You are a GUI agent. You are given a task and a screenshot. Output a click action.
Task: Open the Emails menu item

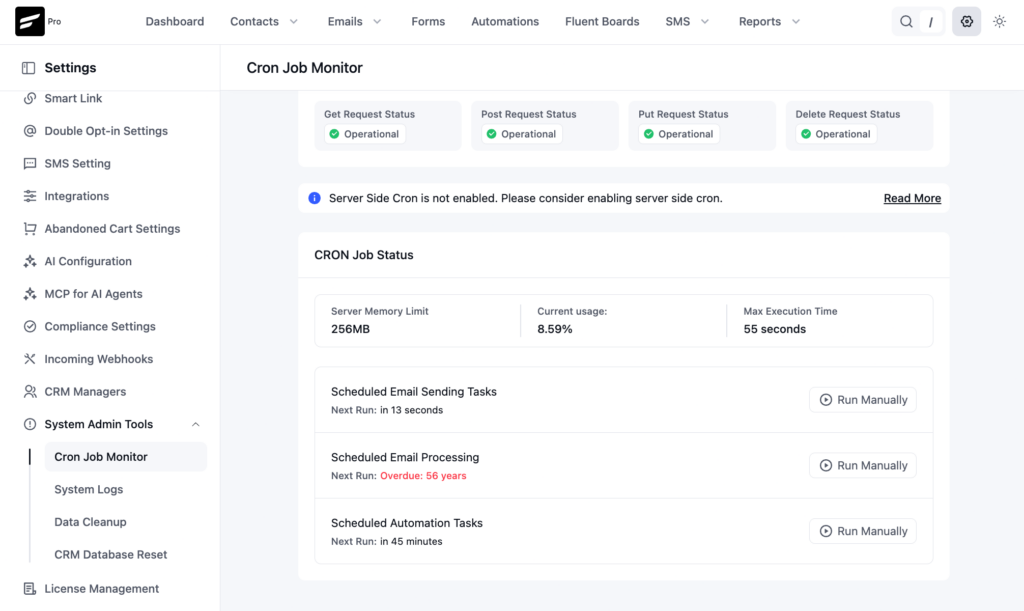(x=345, y=22)
